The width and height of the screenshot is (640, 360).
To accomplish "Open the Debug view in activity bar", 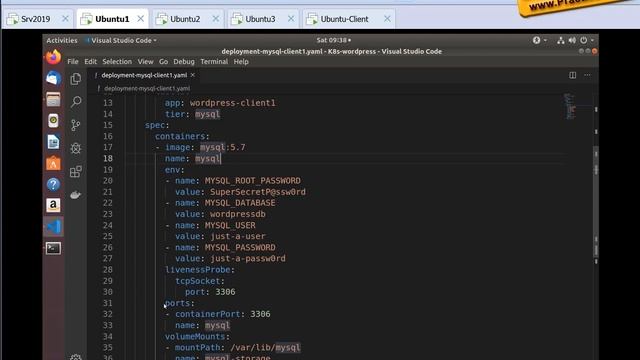I will pyautogui.click(x=76, y=148).
